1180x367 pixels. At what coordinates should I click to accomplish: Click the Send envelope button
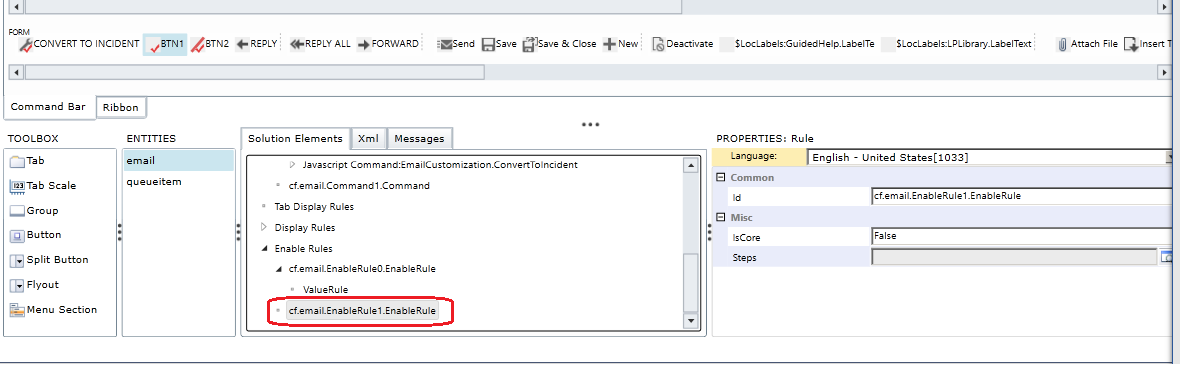pos(456,44)
